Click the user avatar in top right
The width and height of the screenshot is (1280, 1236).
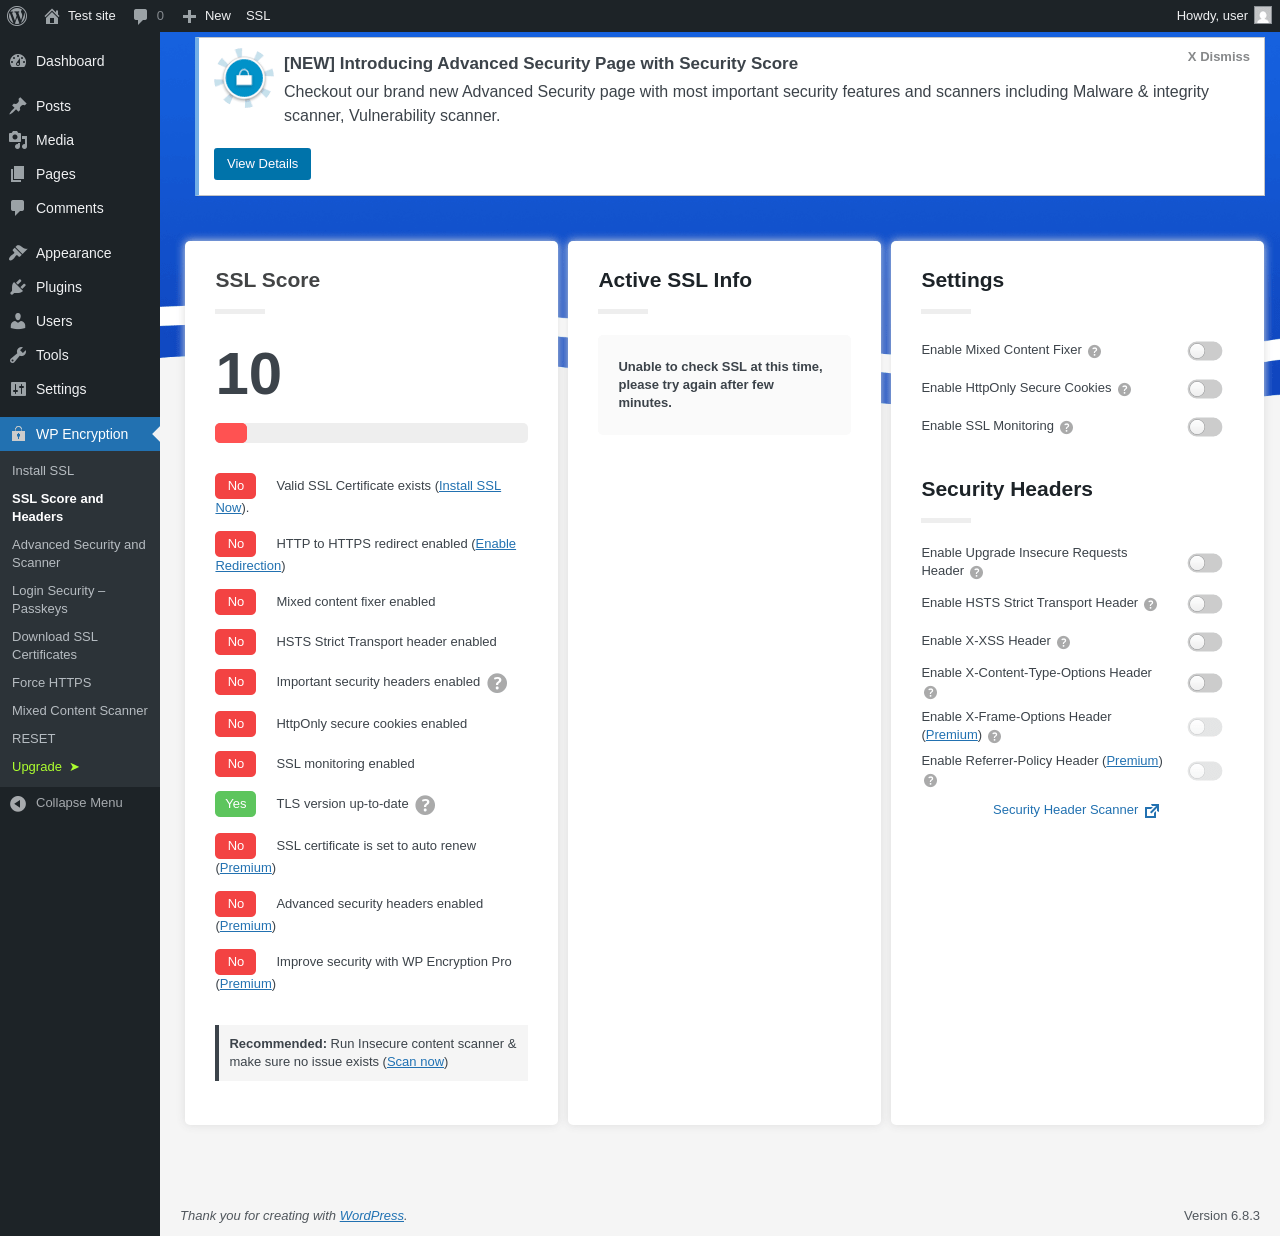point(1263,16)
